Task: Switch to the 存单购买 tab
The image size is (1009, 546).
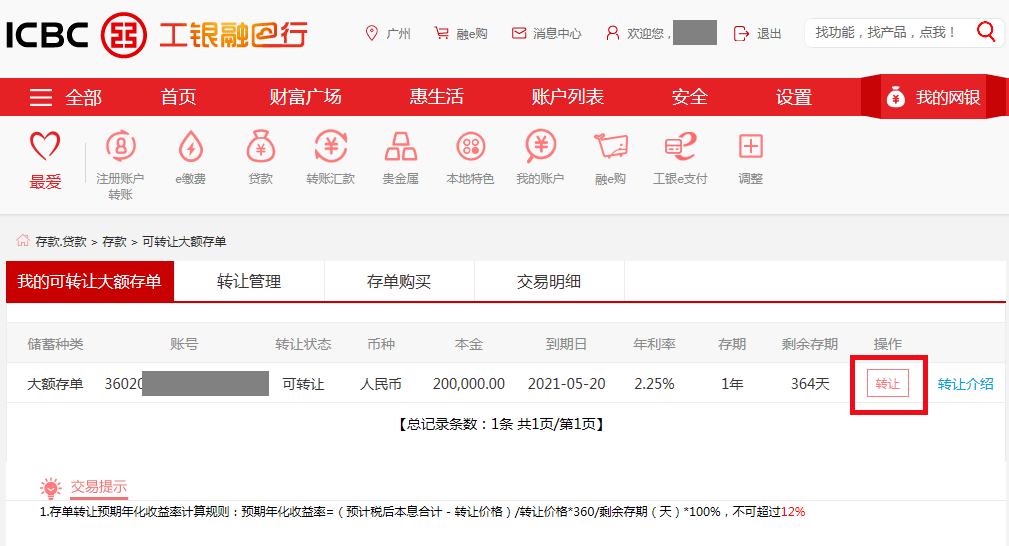Action: point(399,281)
